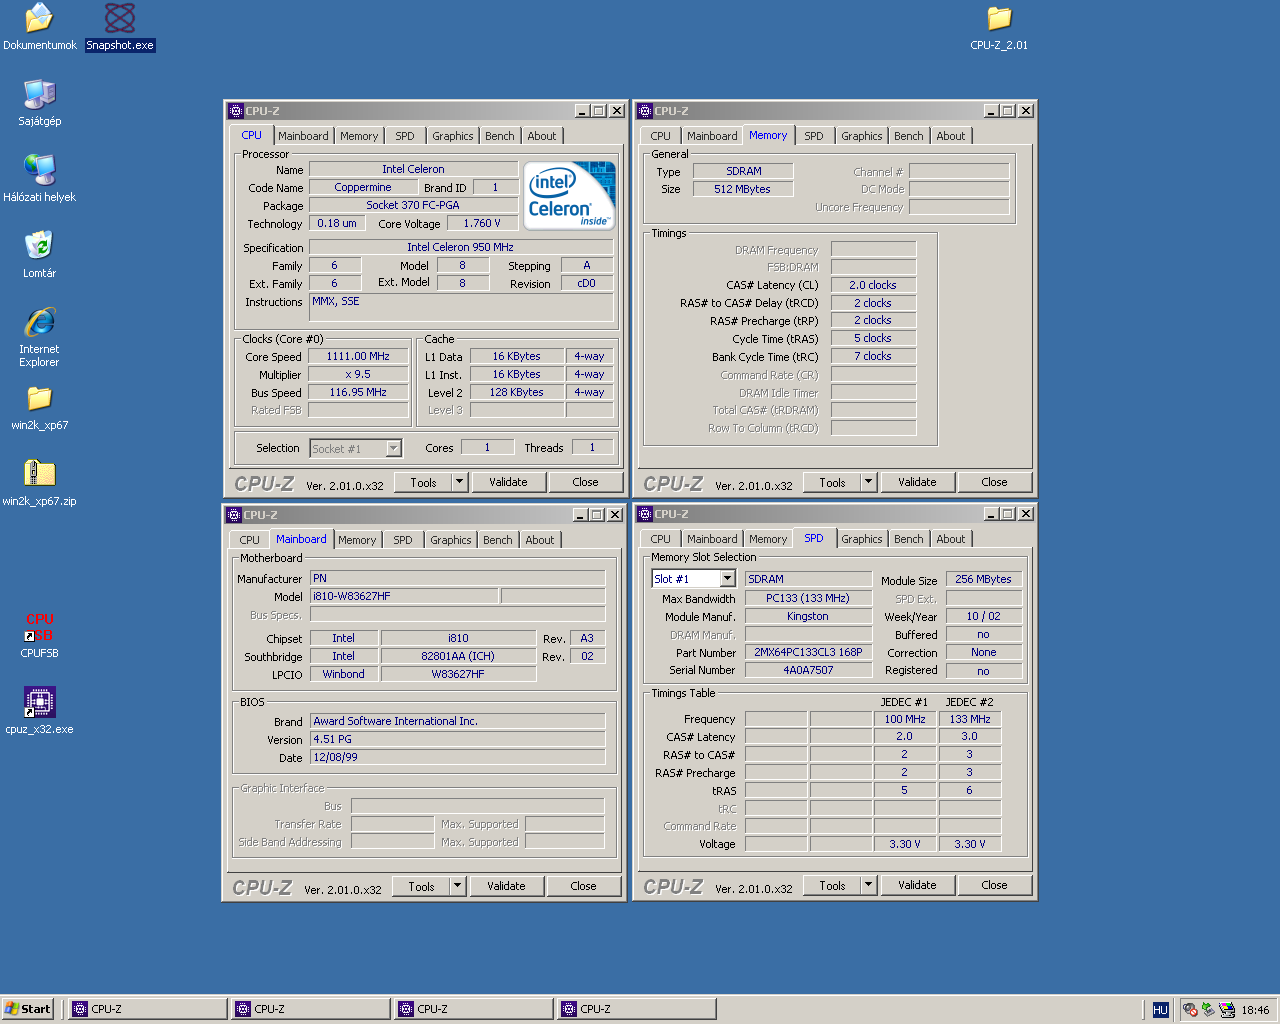Click Validate in the SPD tab window

(917, 885)
